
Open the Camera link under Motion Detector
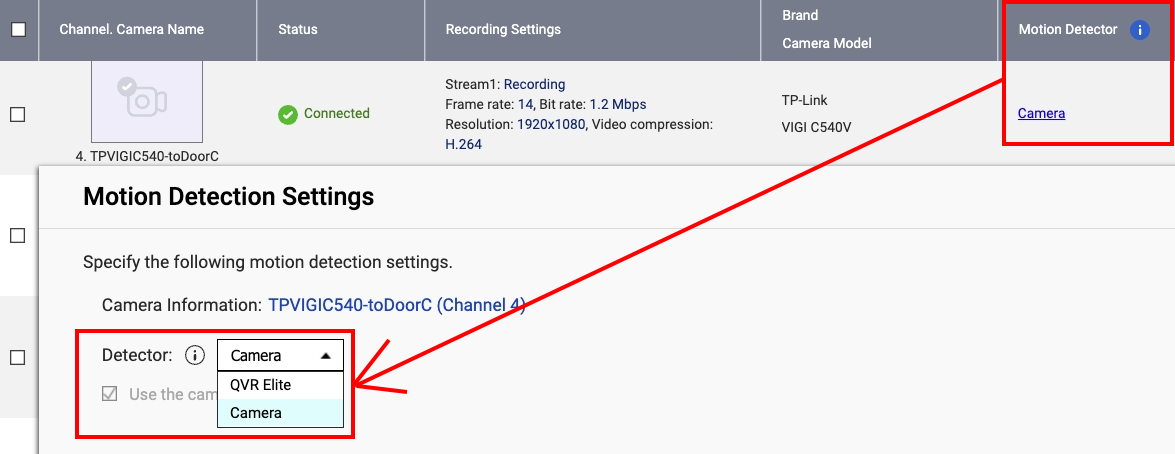pos(1041,113)
